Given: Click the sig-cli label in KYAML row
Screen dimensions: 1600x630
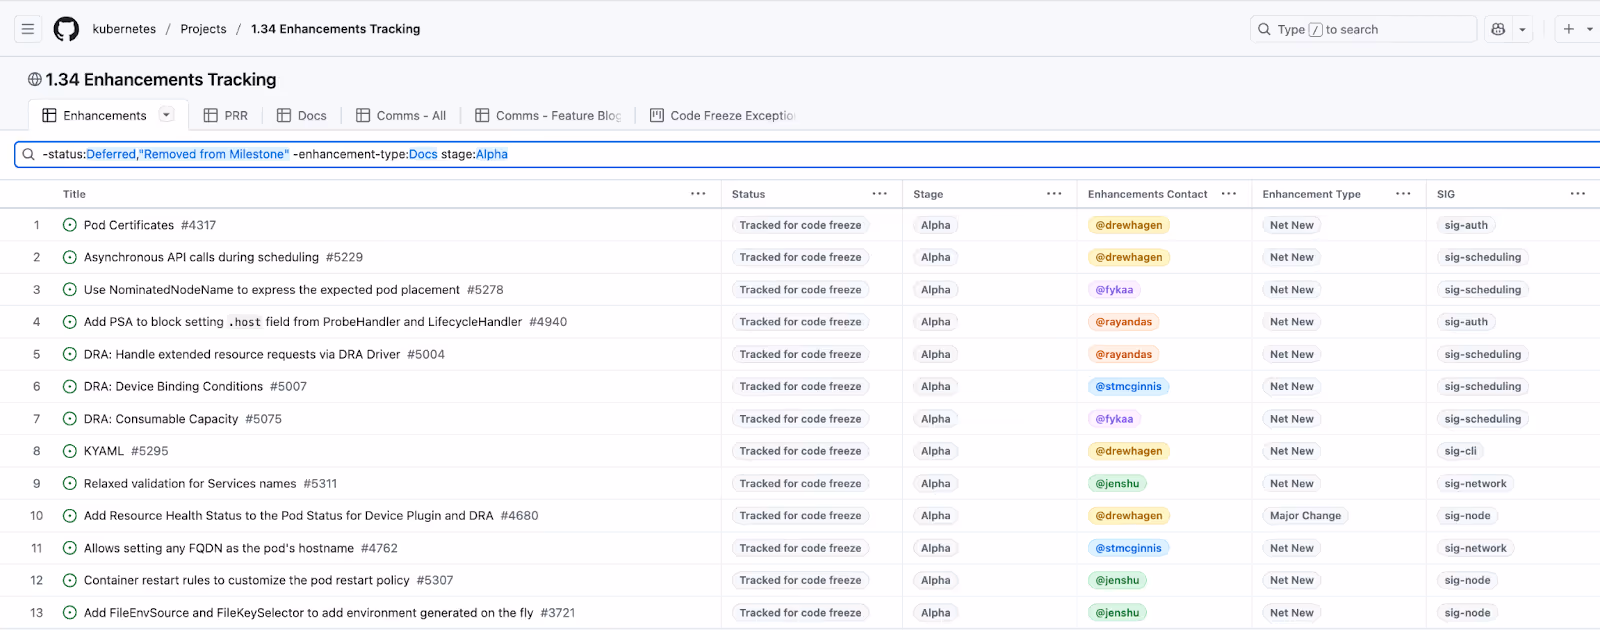Looking at the screenshot, I should [x=1460, y=451].
